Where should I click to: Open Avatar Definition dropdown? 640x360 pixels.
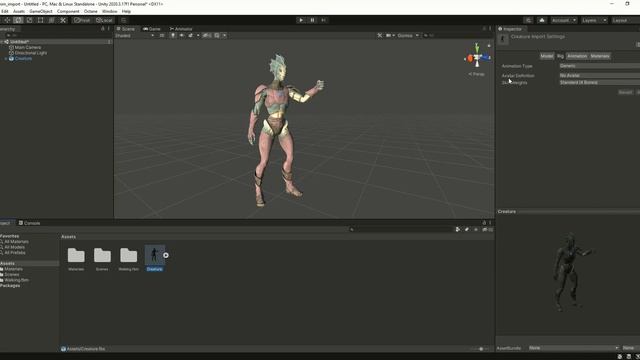click(600, 76)
